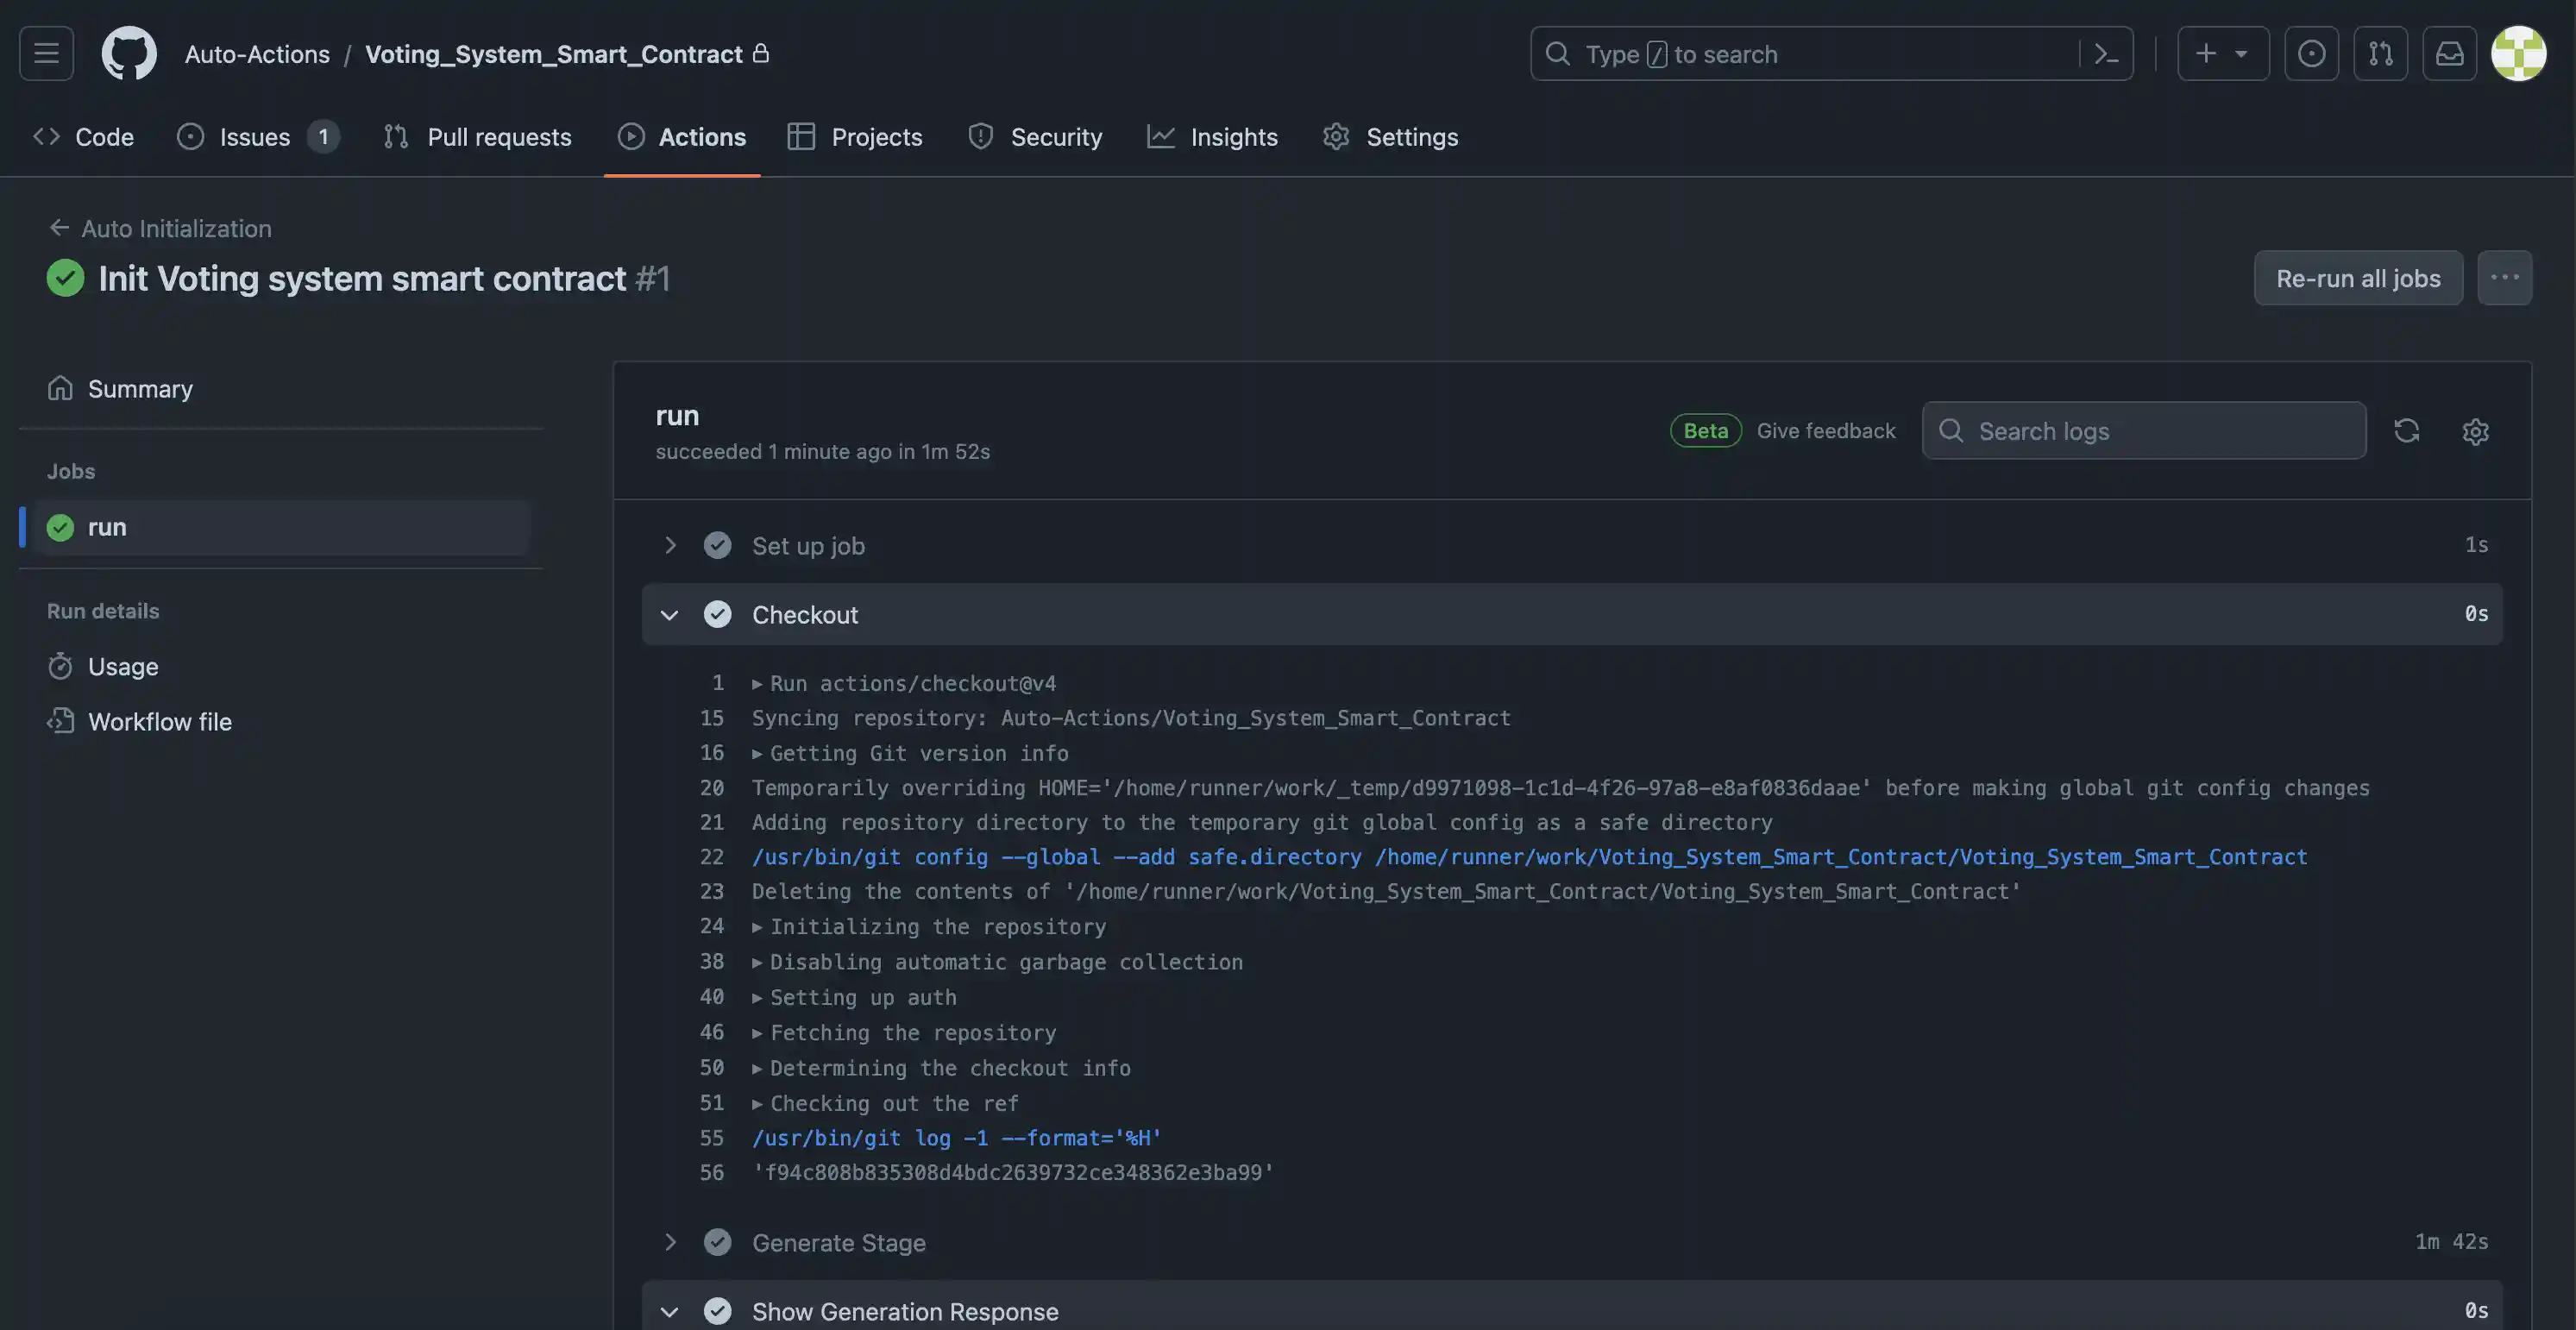Open the GitHub homepage logo
Image resolution: width=2576 pixels, height=1330 pixels.
(x=129, y=53)
